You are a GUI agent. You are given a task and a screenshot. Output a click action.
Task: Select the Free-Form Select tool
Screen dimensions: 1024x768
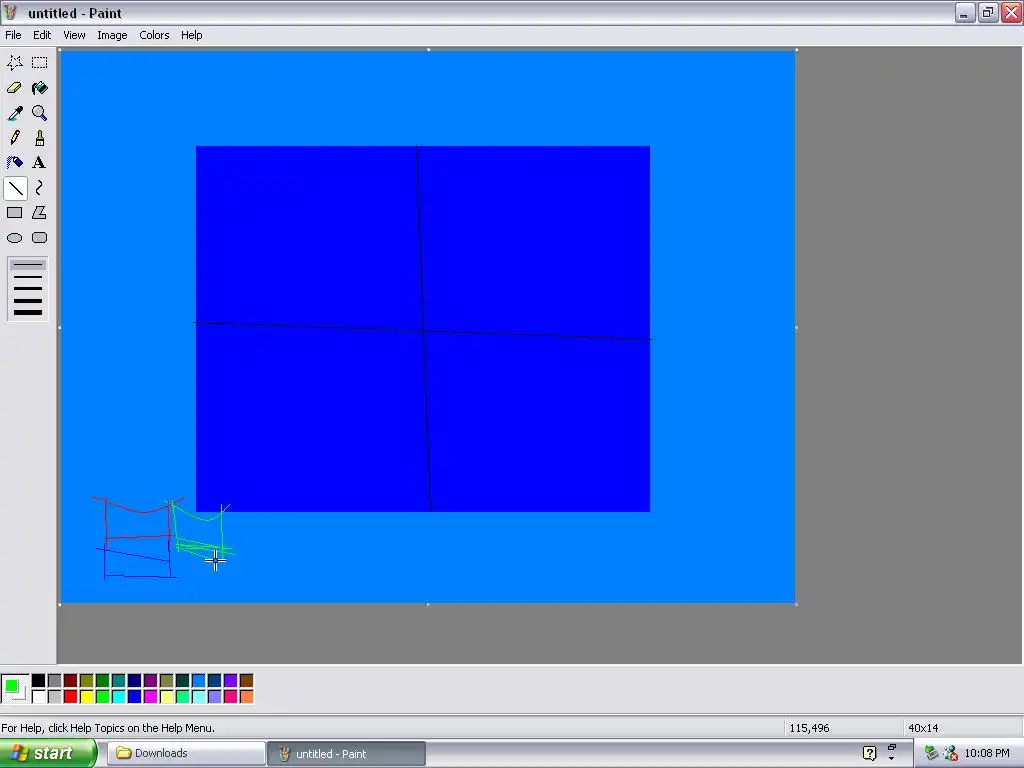click(15, 63)
